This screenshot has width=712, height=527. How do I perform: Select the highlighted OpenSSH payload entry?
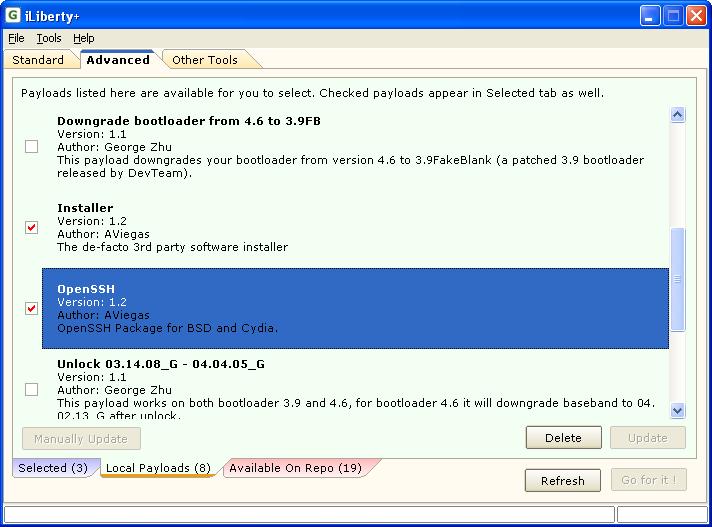(x=355, y=309)
